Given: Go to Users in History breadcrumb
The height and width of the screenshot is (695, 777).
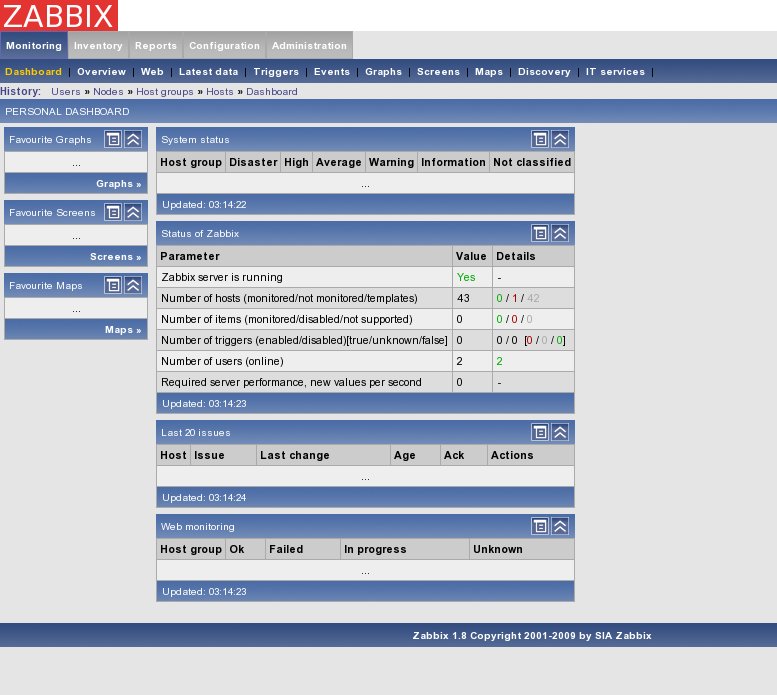Looking at the screenshot, I should pos(65,92).
